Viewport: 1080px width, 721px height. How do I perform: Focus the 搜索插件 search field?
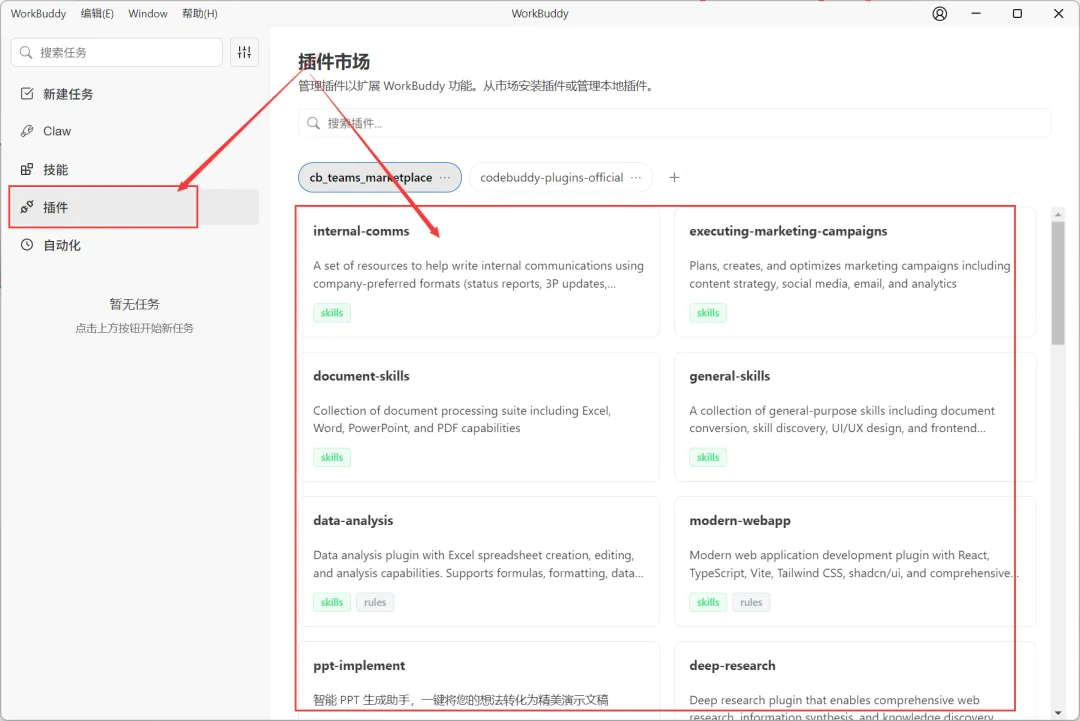(x=674, y=123)
